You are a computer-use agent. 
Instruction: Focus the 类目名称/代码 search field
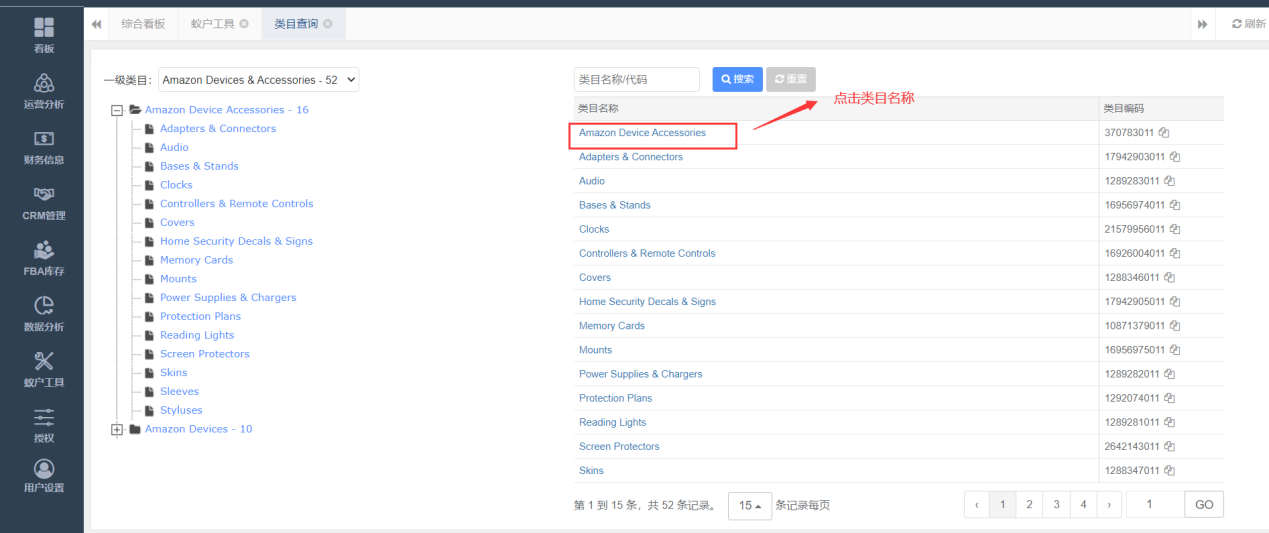point(637,79)
